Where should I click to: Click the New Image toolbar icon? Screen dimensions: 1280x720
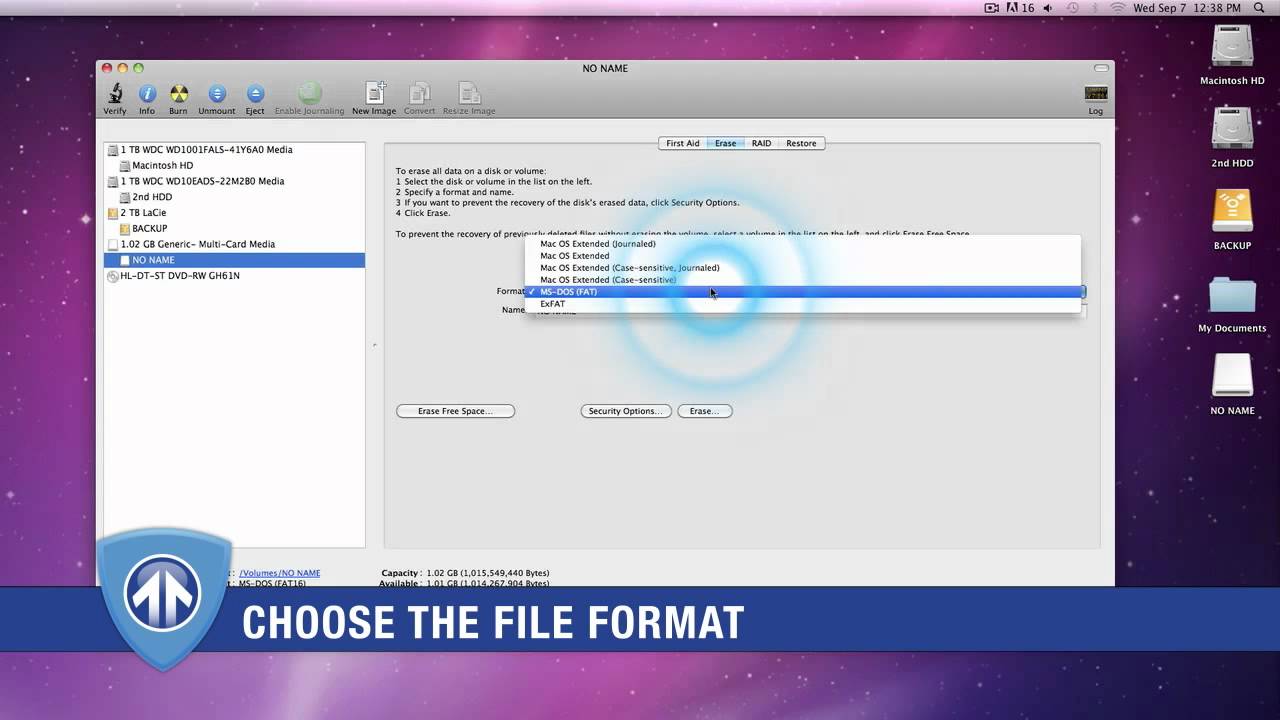pos(375,93)
